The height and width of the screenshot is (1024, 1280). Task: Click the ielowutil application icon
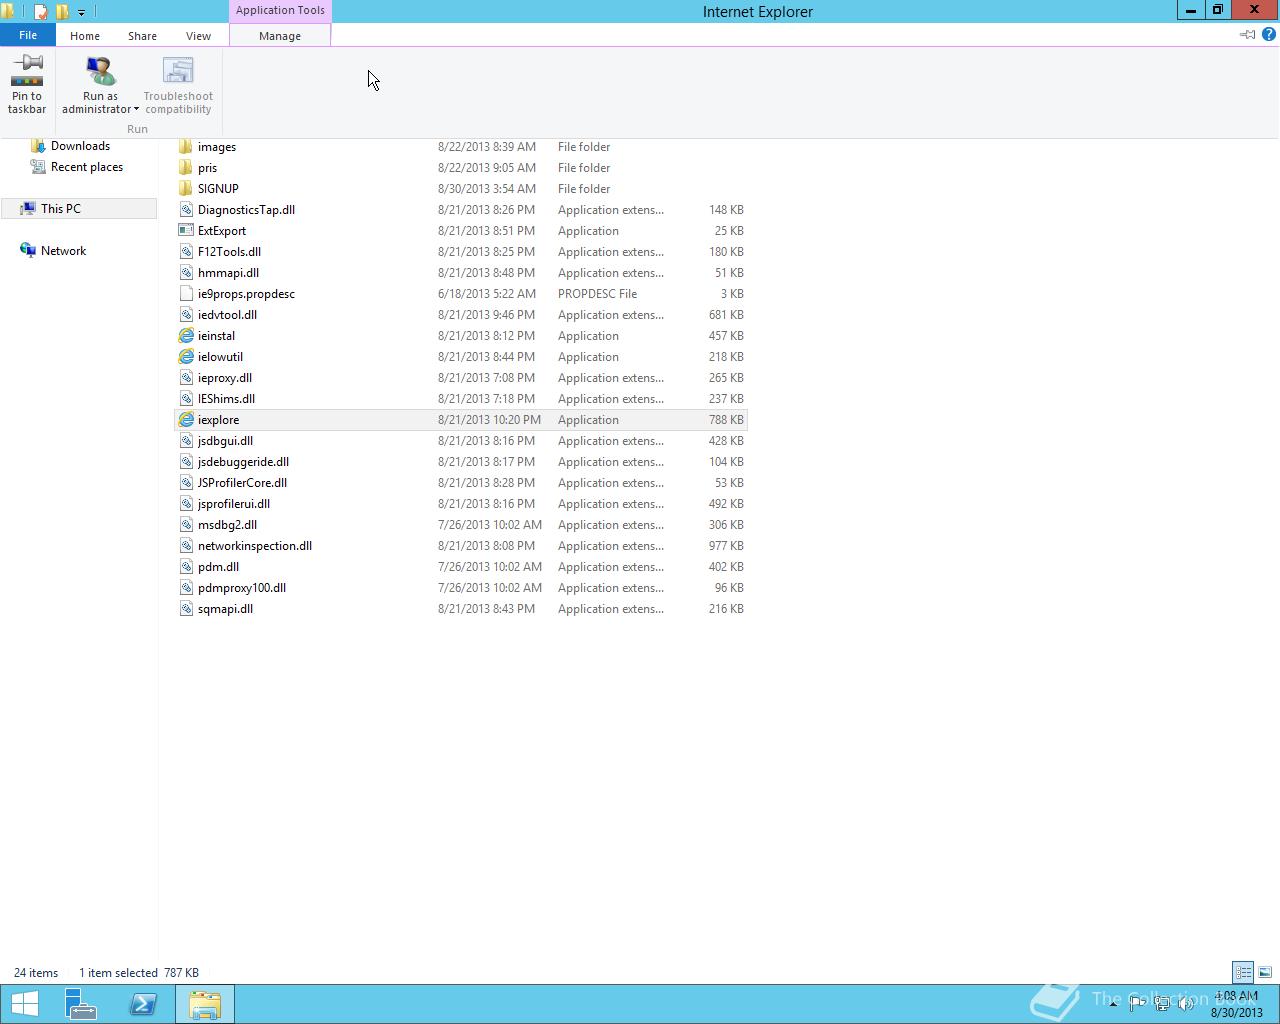click(186, 357)
